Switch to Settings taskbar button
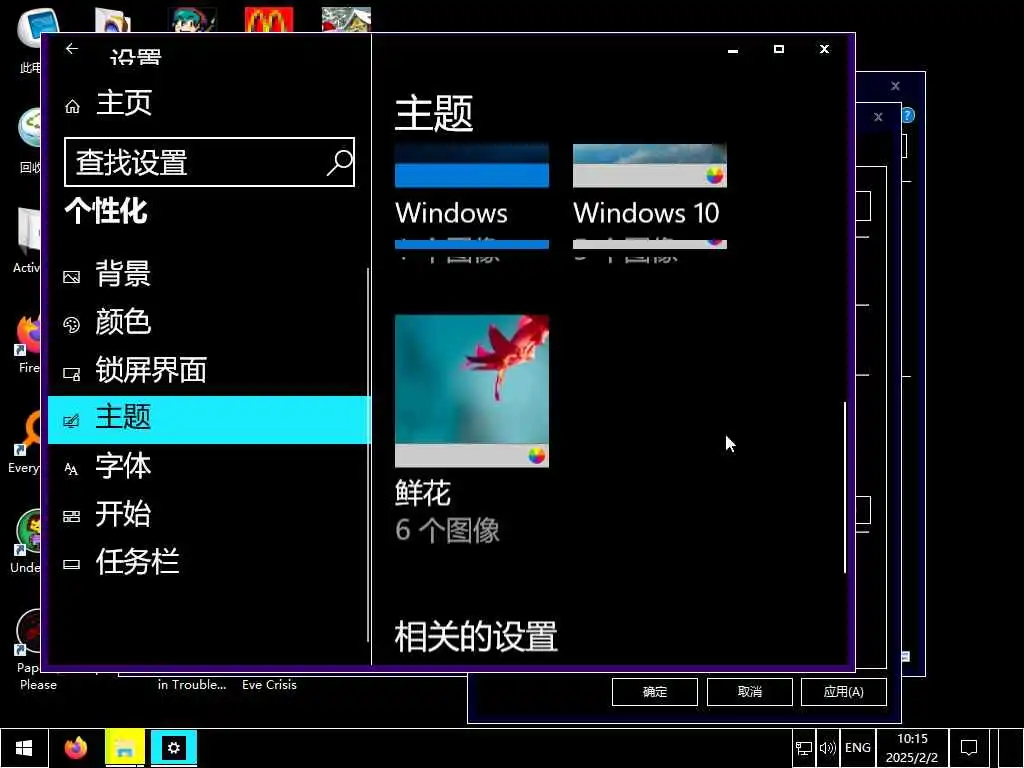 (x=174, y=748)
